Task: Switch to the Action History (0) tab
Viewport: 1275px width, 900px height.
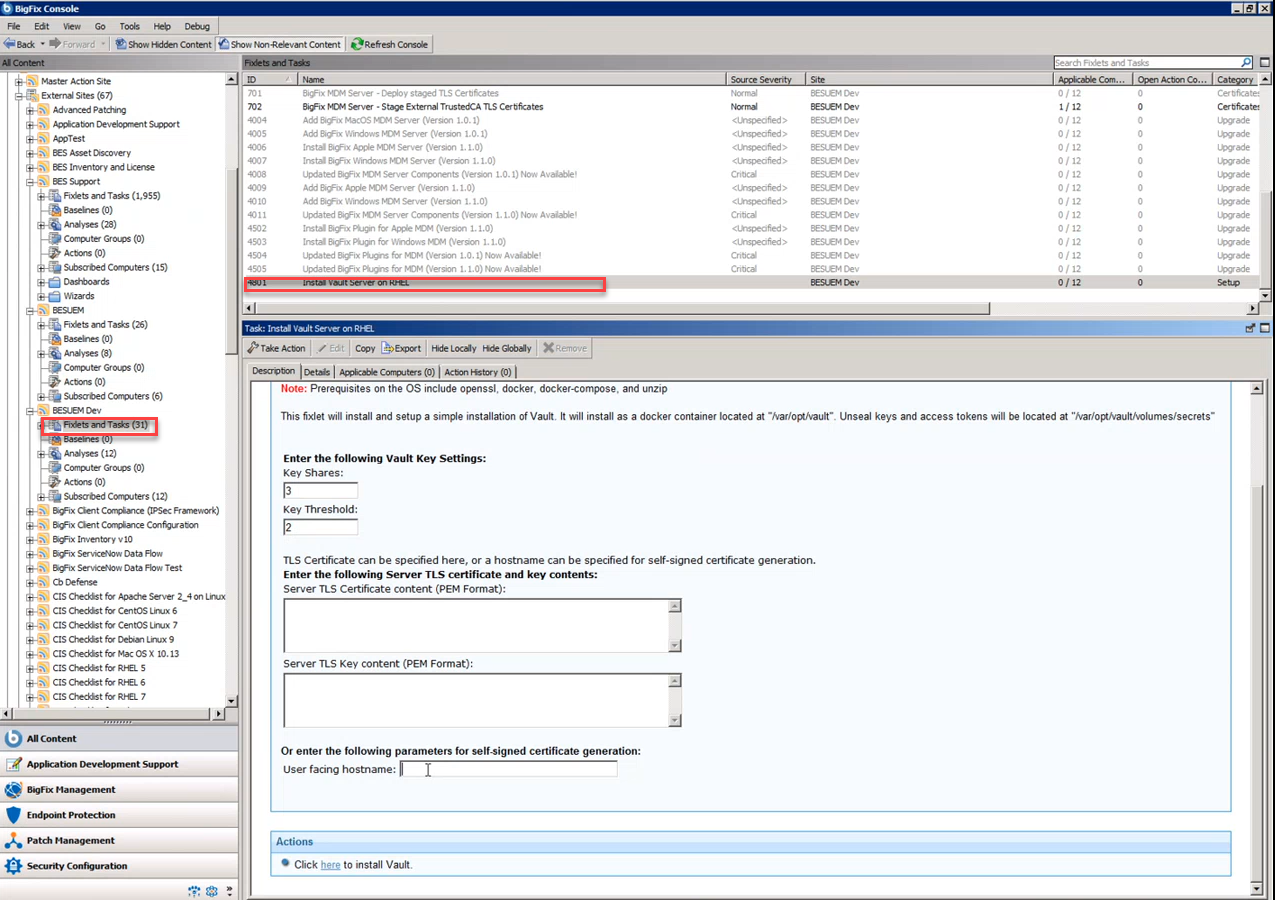Action: [x=478, y=372]
